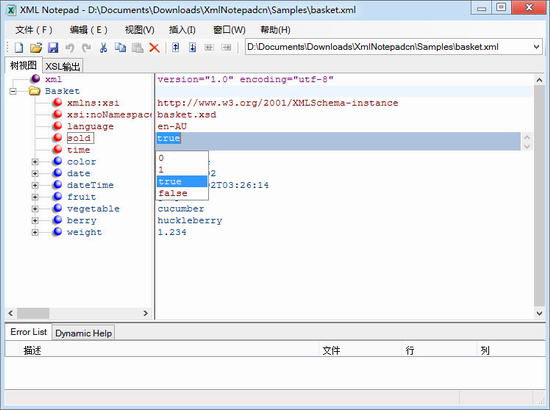Select the Error List tab
The width and height of the screenshot is (550, 410).
[x=28, y=332]
